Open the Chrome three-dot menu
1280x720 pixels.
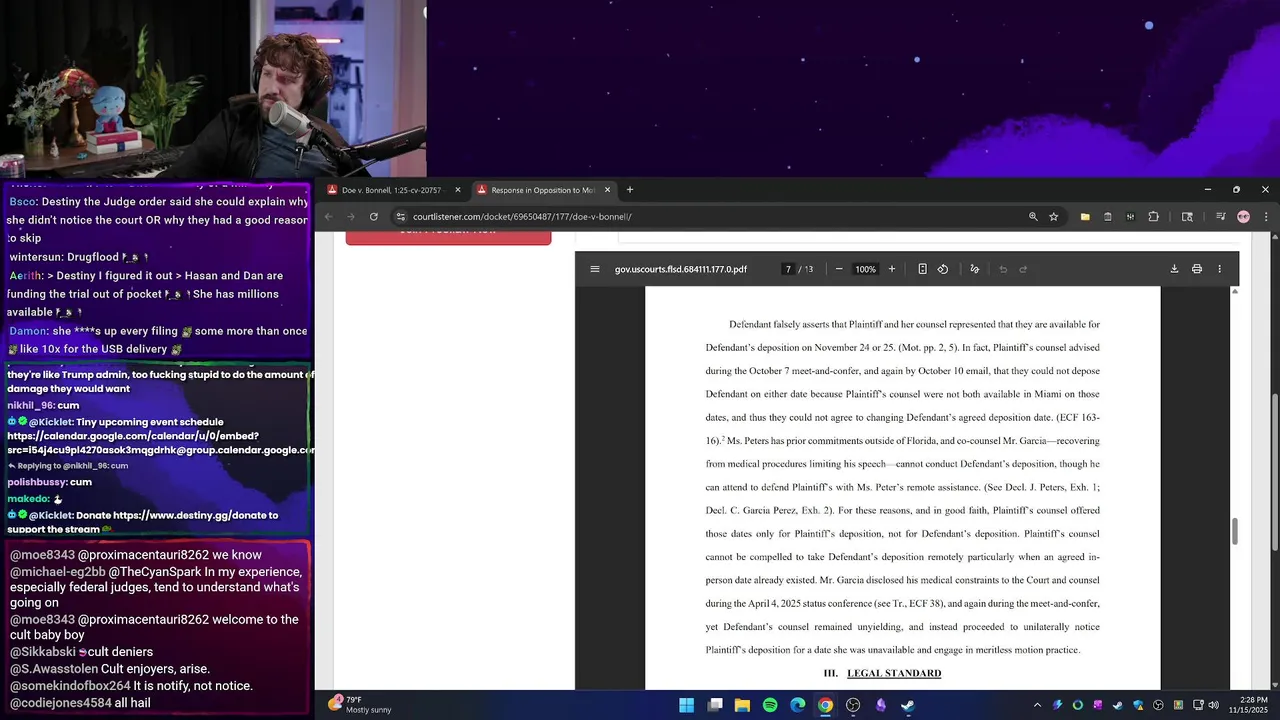1266,216
